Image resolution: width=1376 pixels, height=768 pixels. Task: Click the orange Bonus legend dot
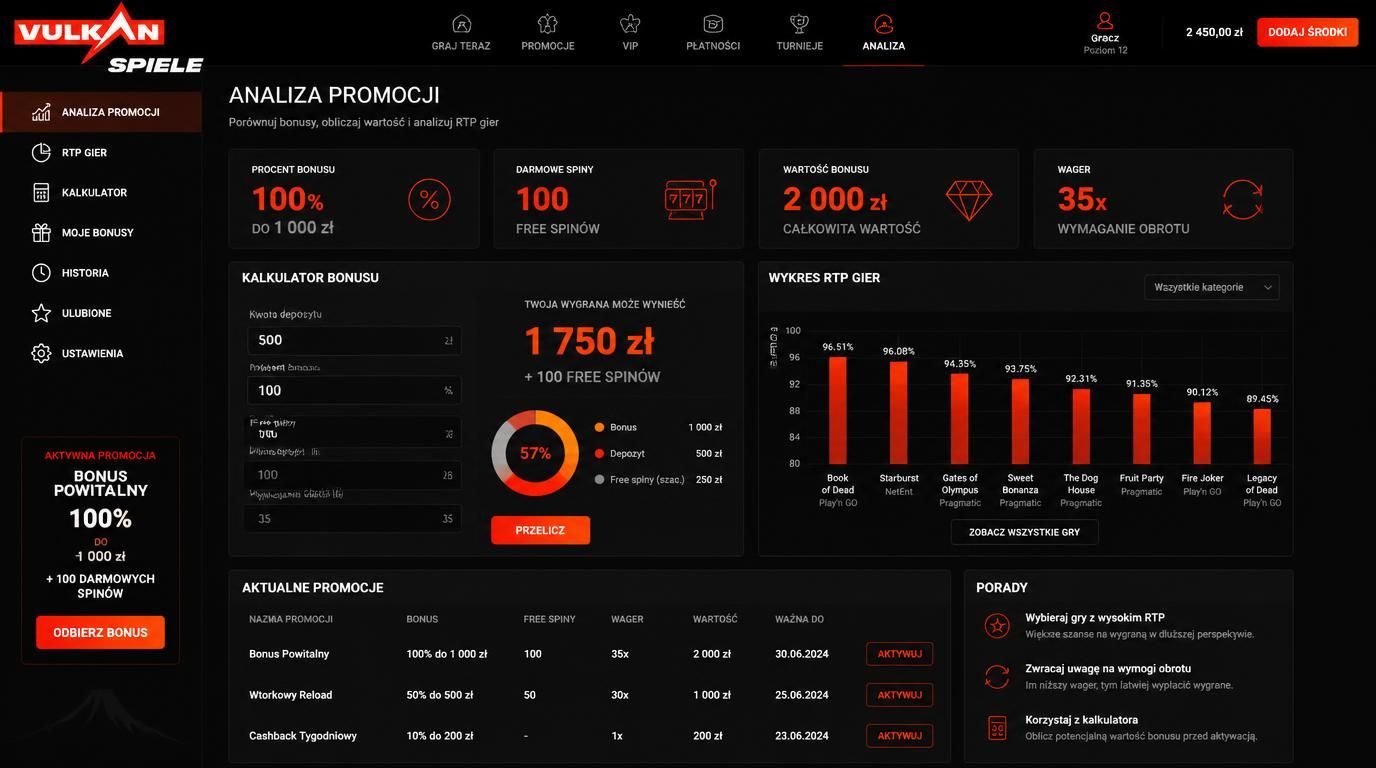coord(599,427)
